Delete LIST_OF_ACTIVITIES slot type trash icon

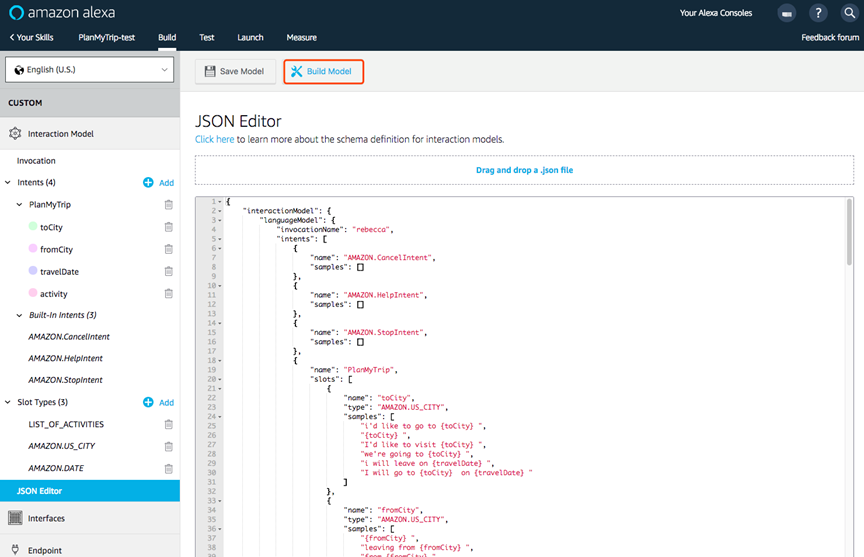[x=169, y=424]
